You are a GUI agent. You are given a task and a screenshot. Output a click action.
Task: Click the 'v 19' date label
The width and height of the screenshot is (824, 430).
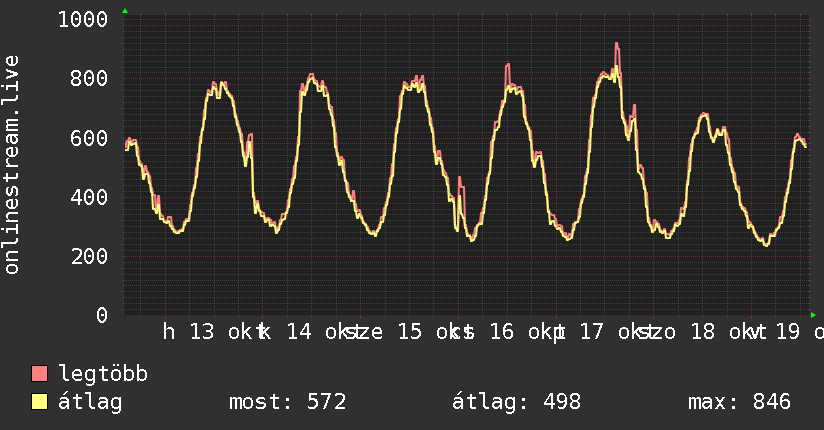pyautogui.click(x=777, y=332)
